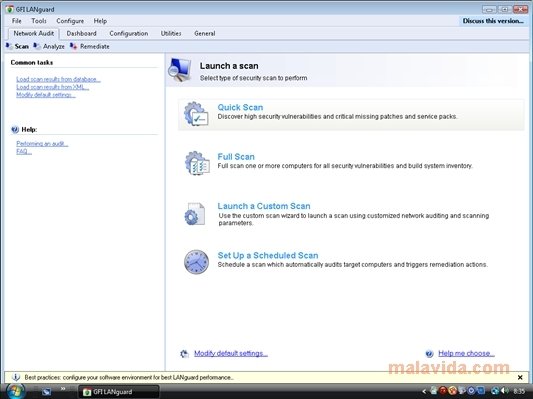Open the File menu

pyautogui.click(x=17, y=21)
